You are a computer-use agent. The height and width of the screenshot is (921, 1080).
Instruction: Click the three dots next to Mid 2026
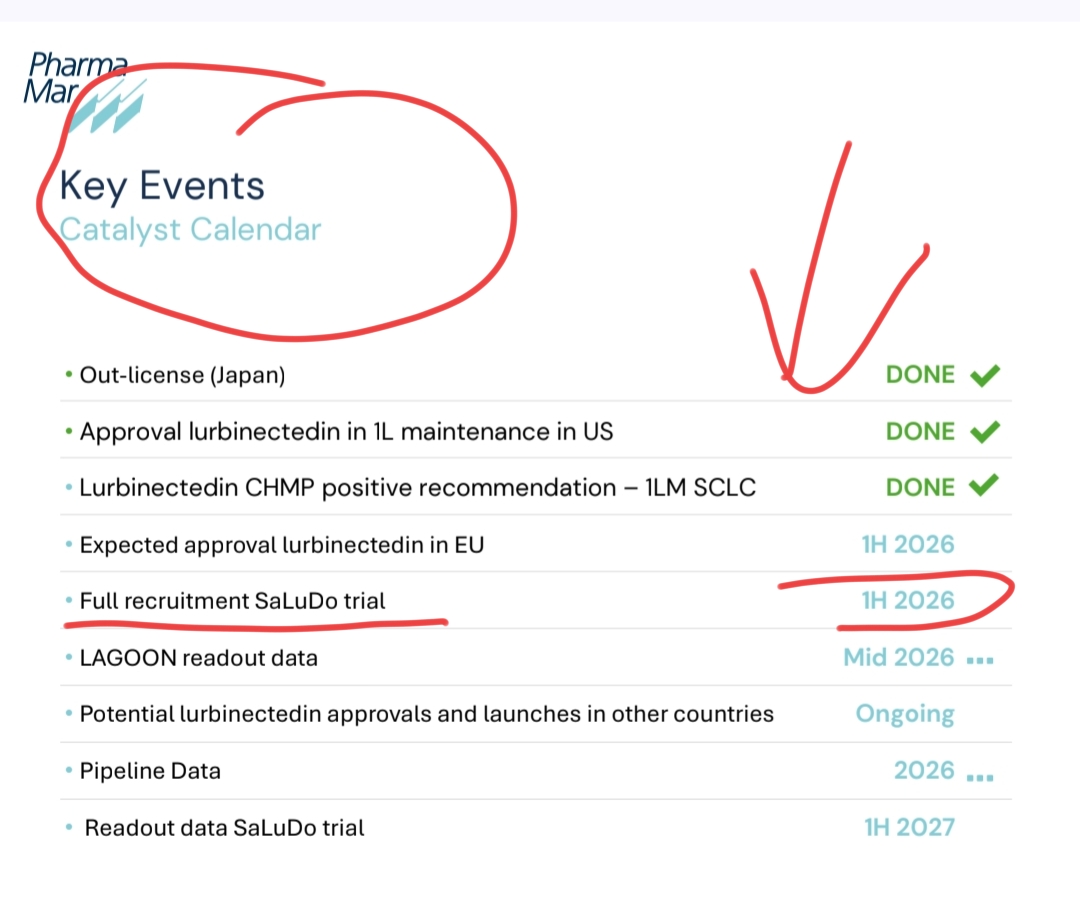(x=980, y=661)
